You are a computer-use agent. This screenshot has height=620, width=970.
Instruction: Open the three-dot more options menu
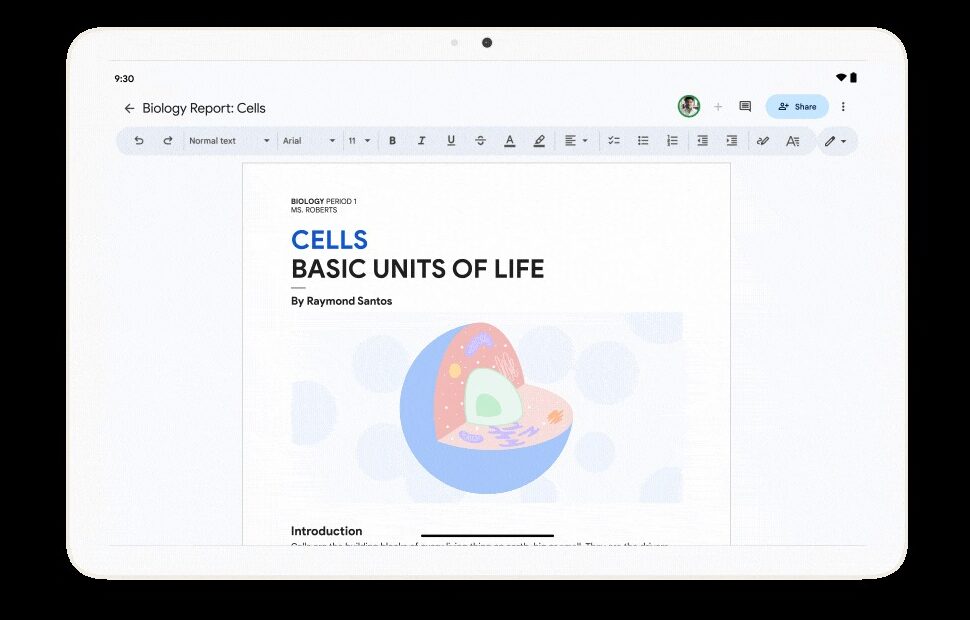point(843,107)
